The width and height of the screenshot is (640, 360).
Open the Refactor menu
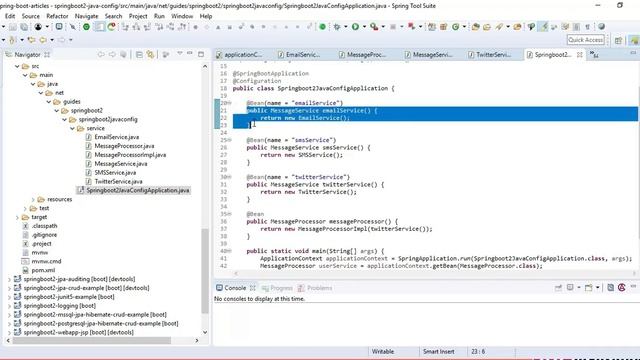point(57,16)
